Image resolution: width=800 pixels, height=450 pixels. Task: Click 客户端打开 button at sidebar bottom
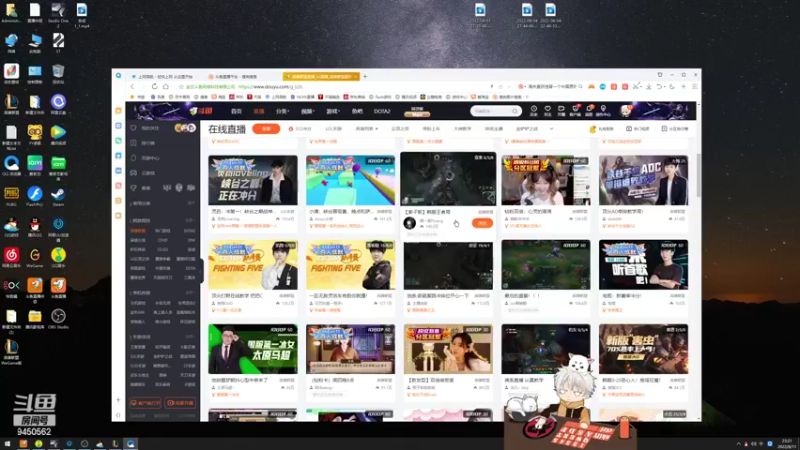tap(145, 403)
